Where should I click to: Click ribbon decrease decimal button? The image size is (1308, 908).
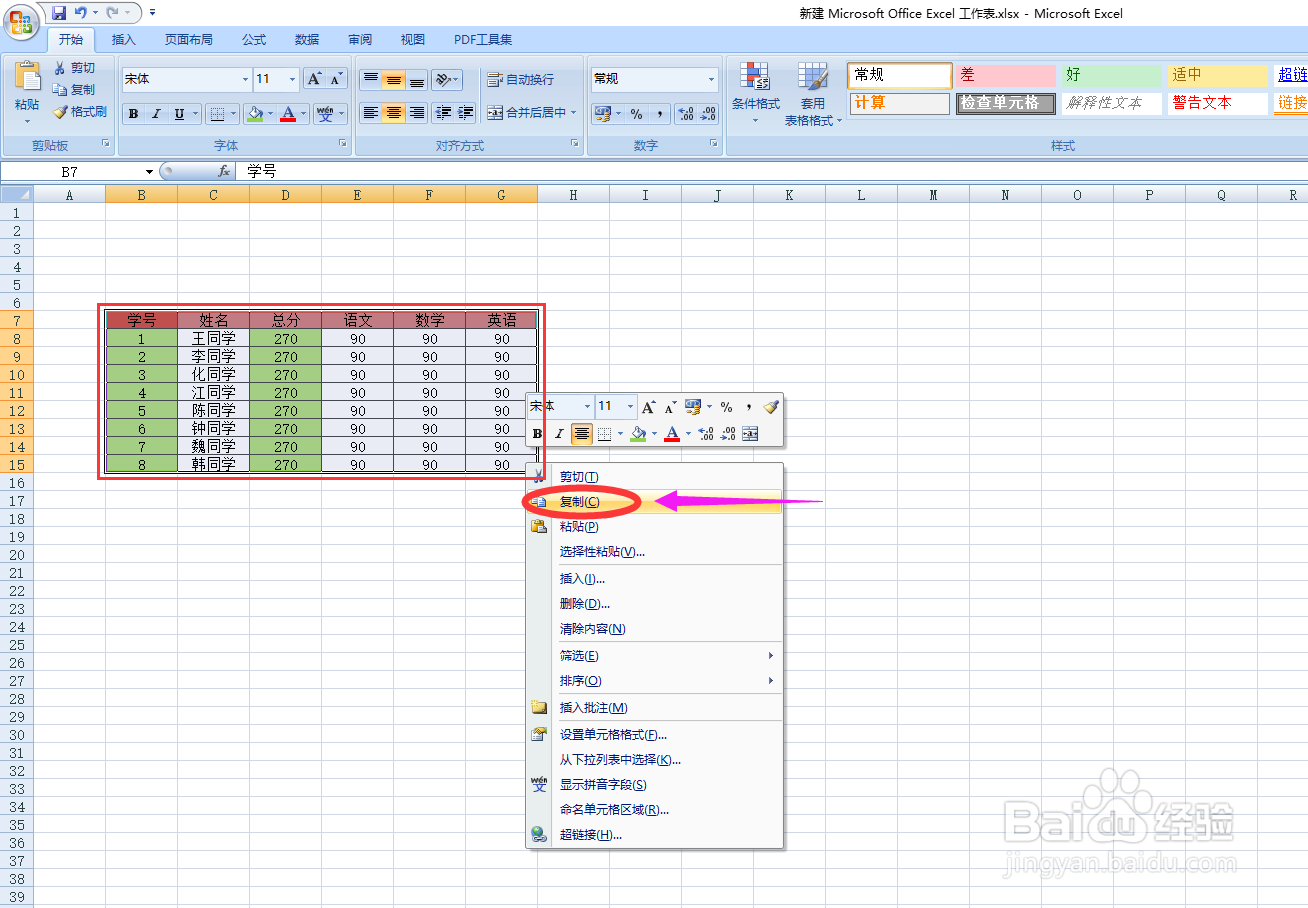point(708,114)
